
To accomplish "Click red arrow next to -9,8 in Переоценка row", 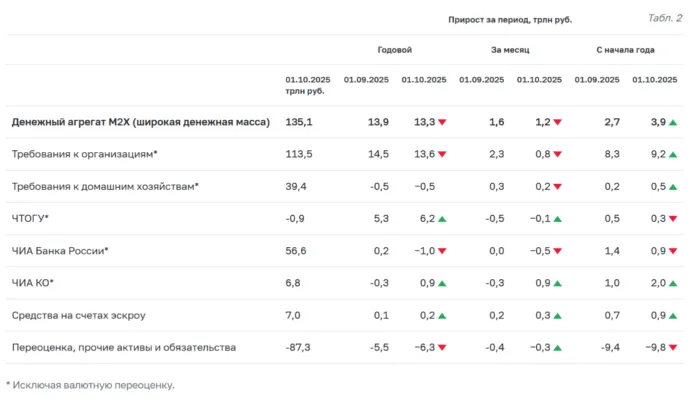I will [x=673, y=347].
